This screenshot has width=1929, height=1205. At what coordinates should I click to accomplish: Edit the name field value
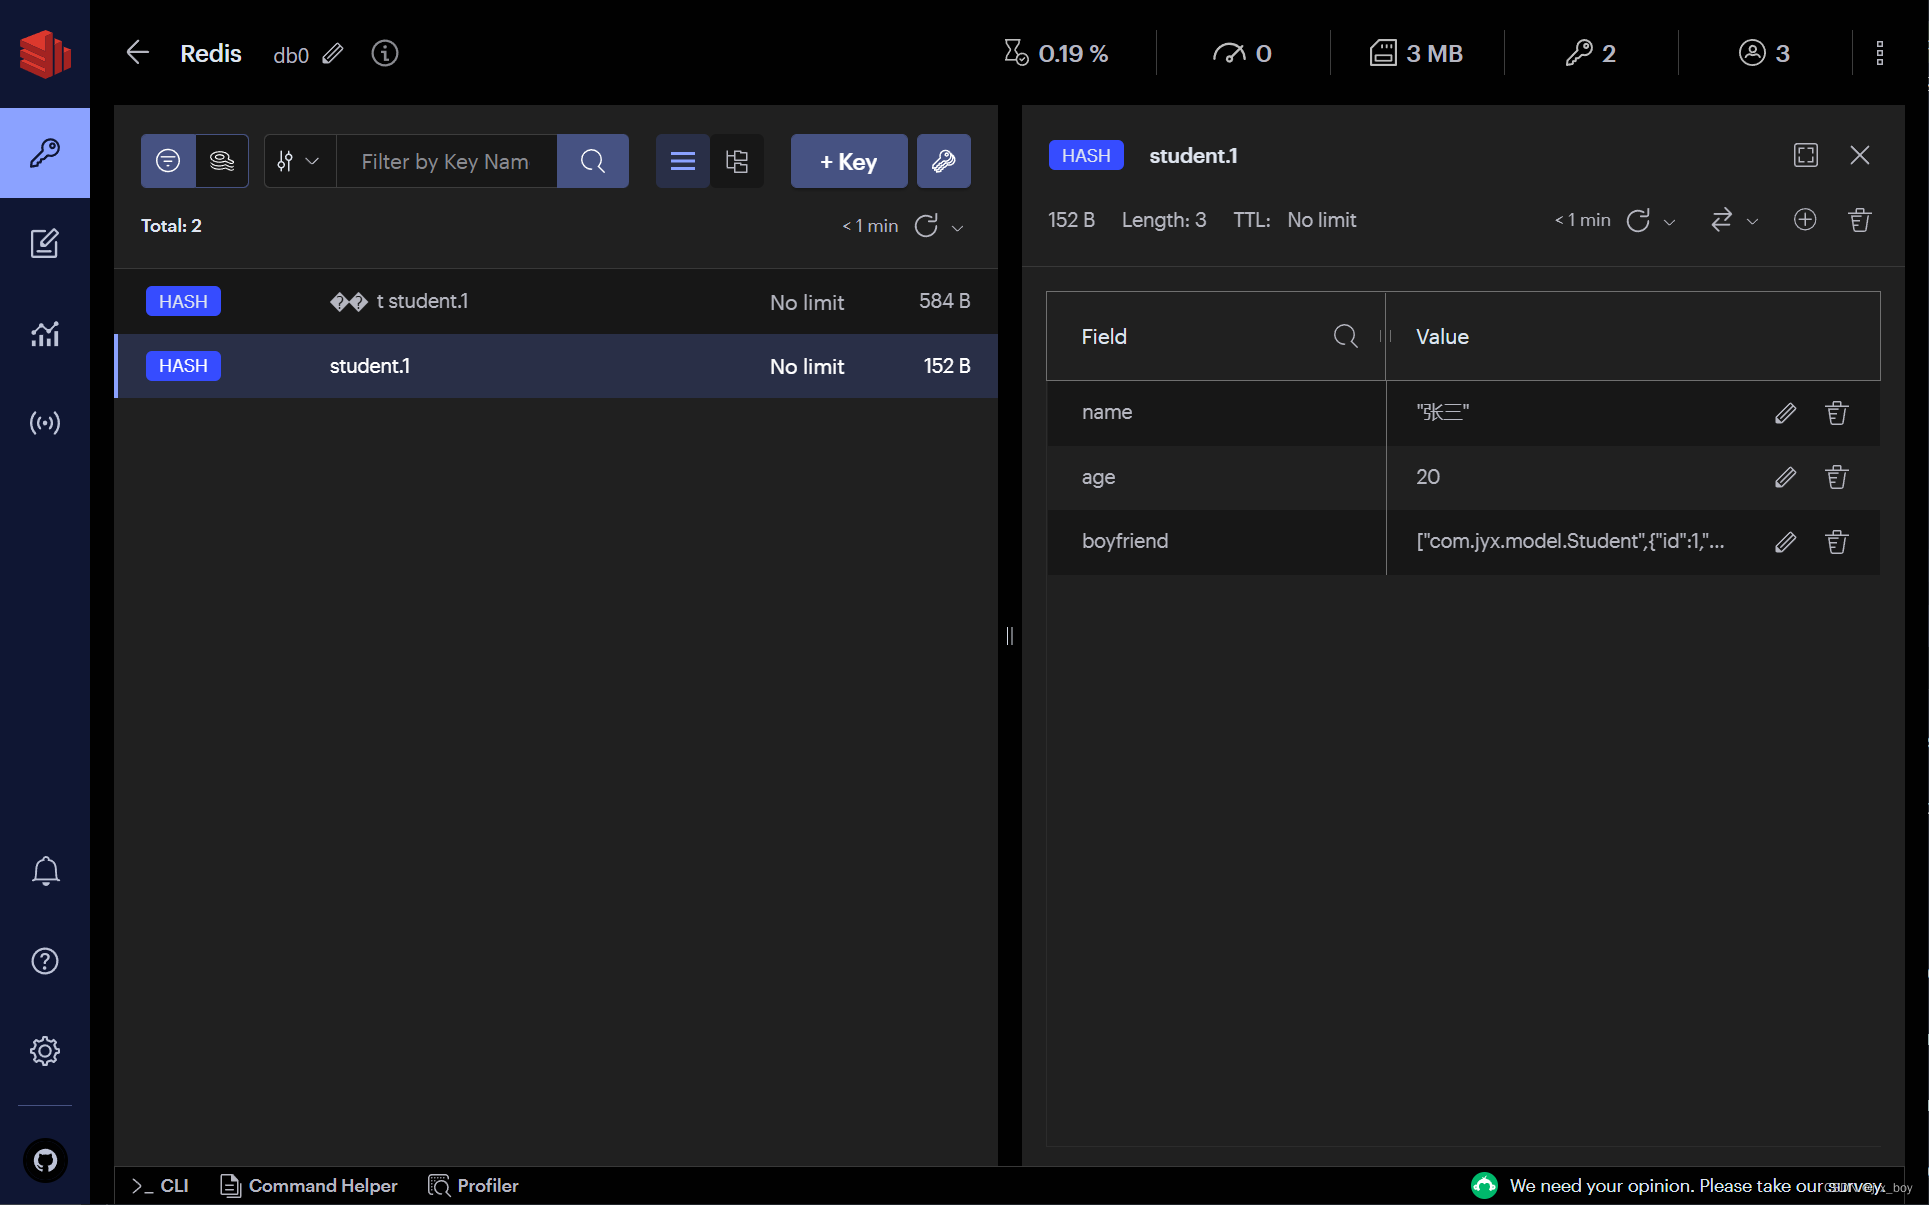[x=1786, y=413]
